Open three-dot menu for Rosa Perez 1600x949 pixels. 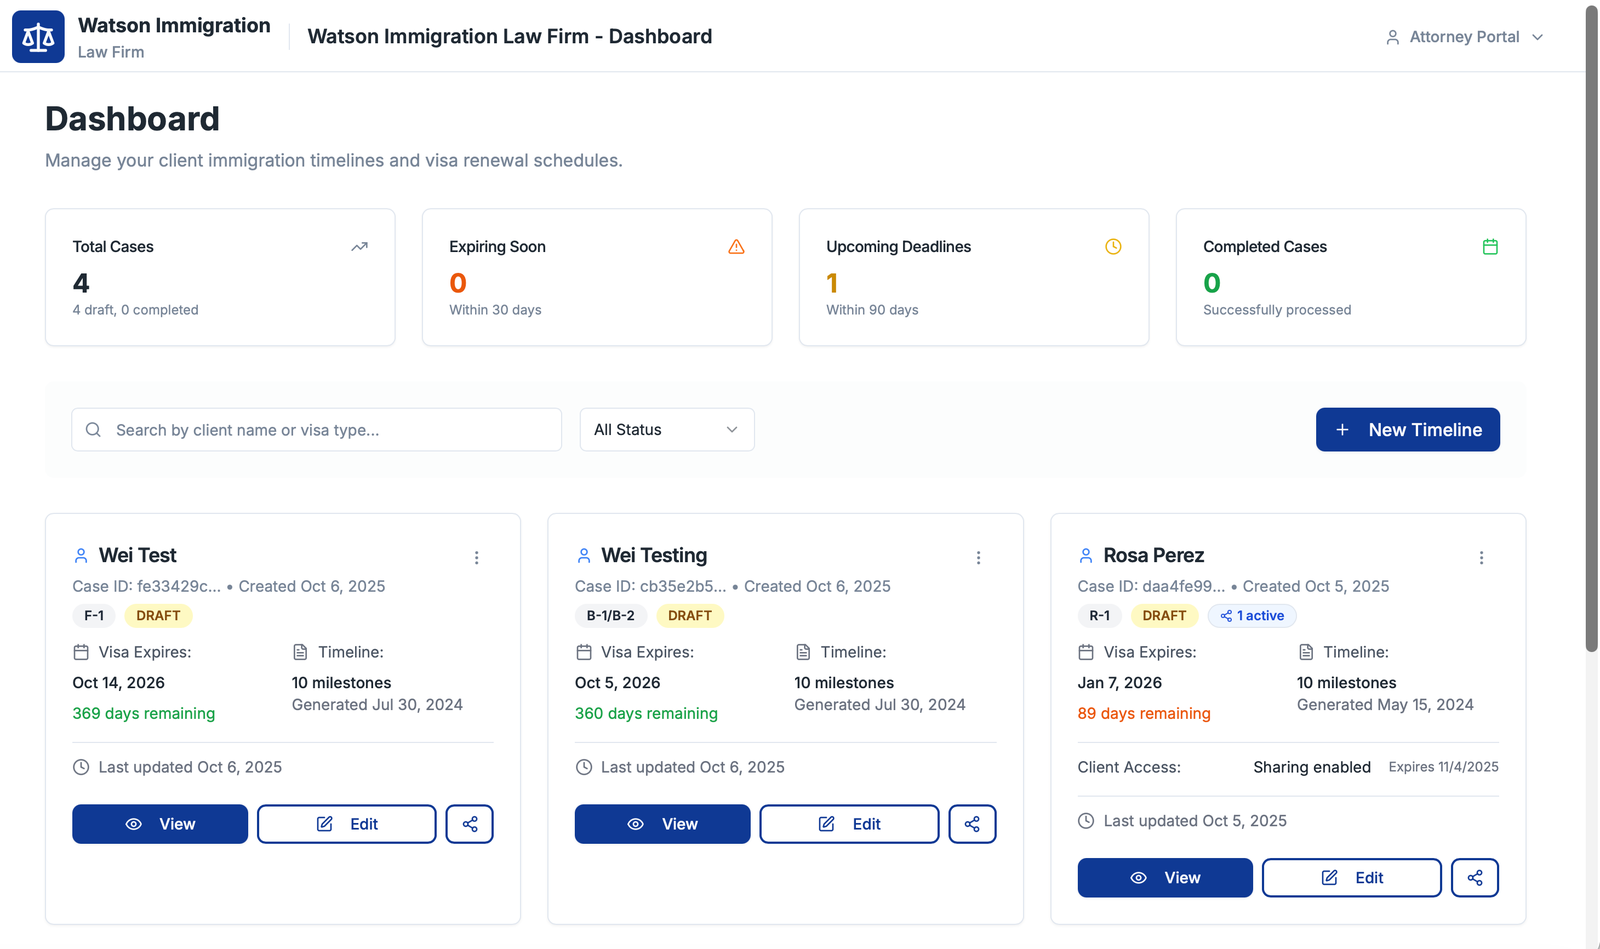point(1482,558)
